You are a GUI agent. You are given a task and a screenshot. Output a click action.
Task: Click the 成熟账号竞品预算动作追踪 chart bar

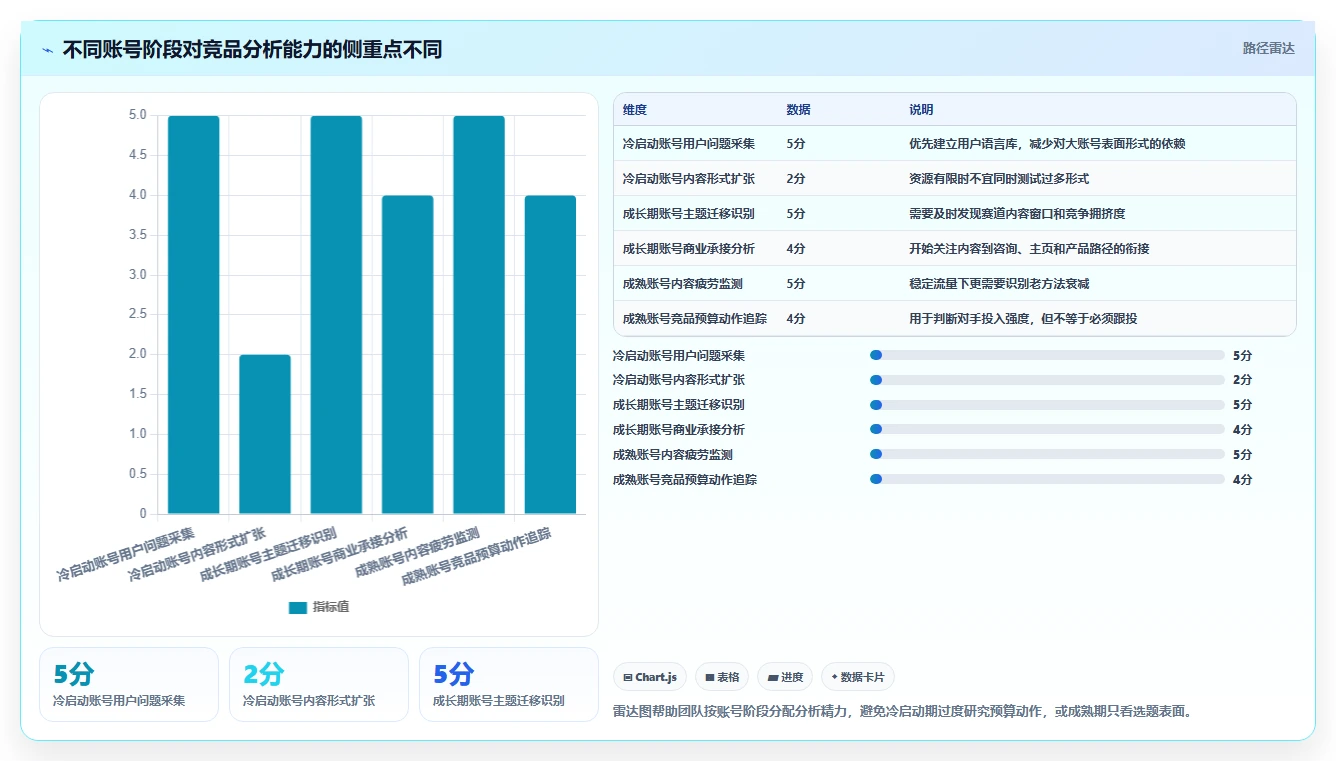coord(551,355)
